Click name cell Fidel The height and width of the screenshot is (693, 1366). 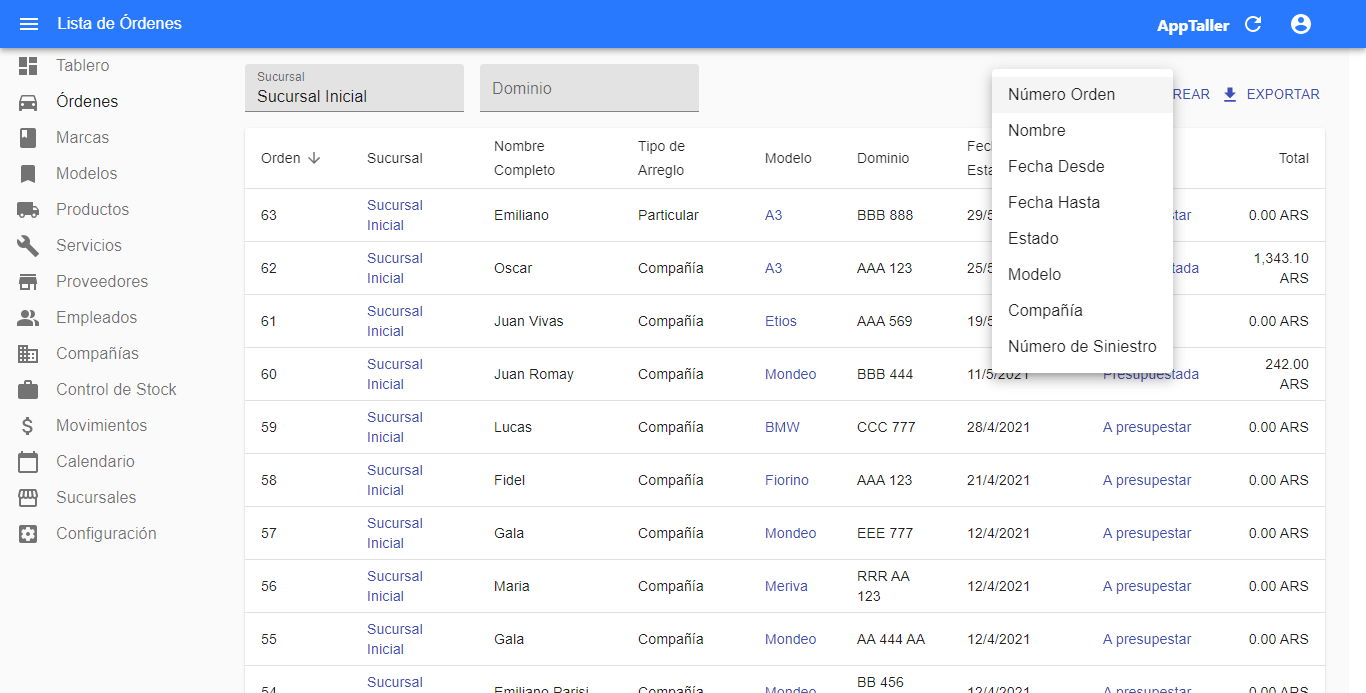click(509, 480)
